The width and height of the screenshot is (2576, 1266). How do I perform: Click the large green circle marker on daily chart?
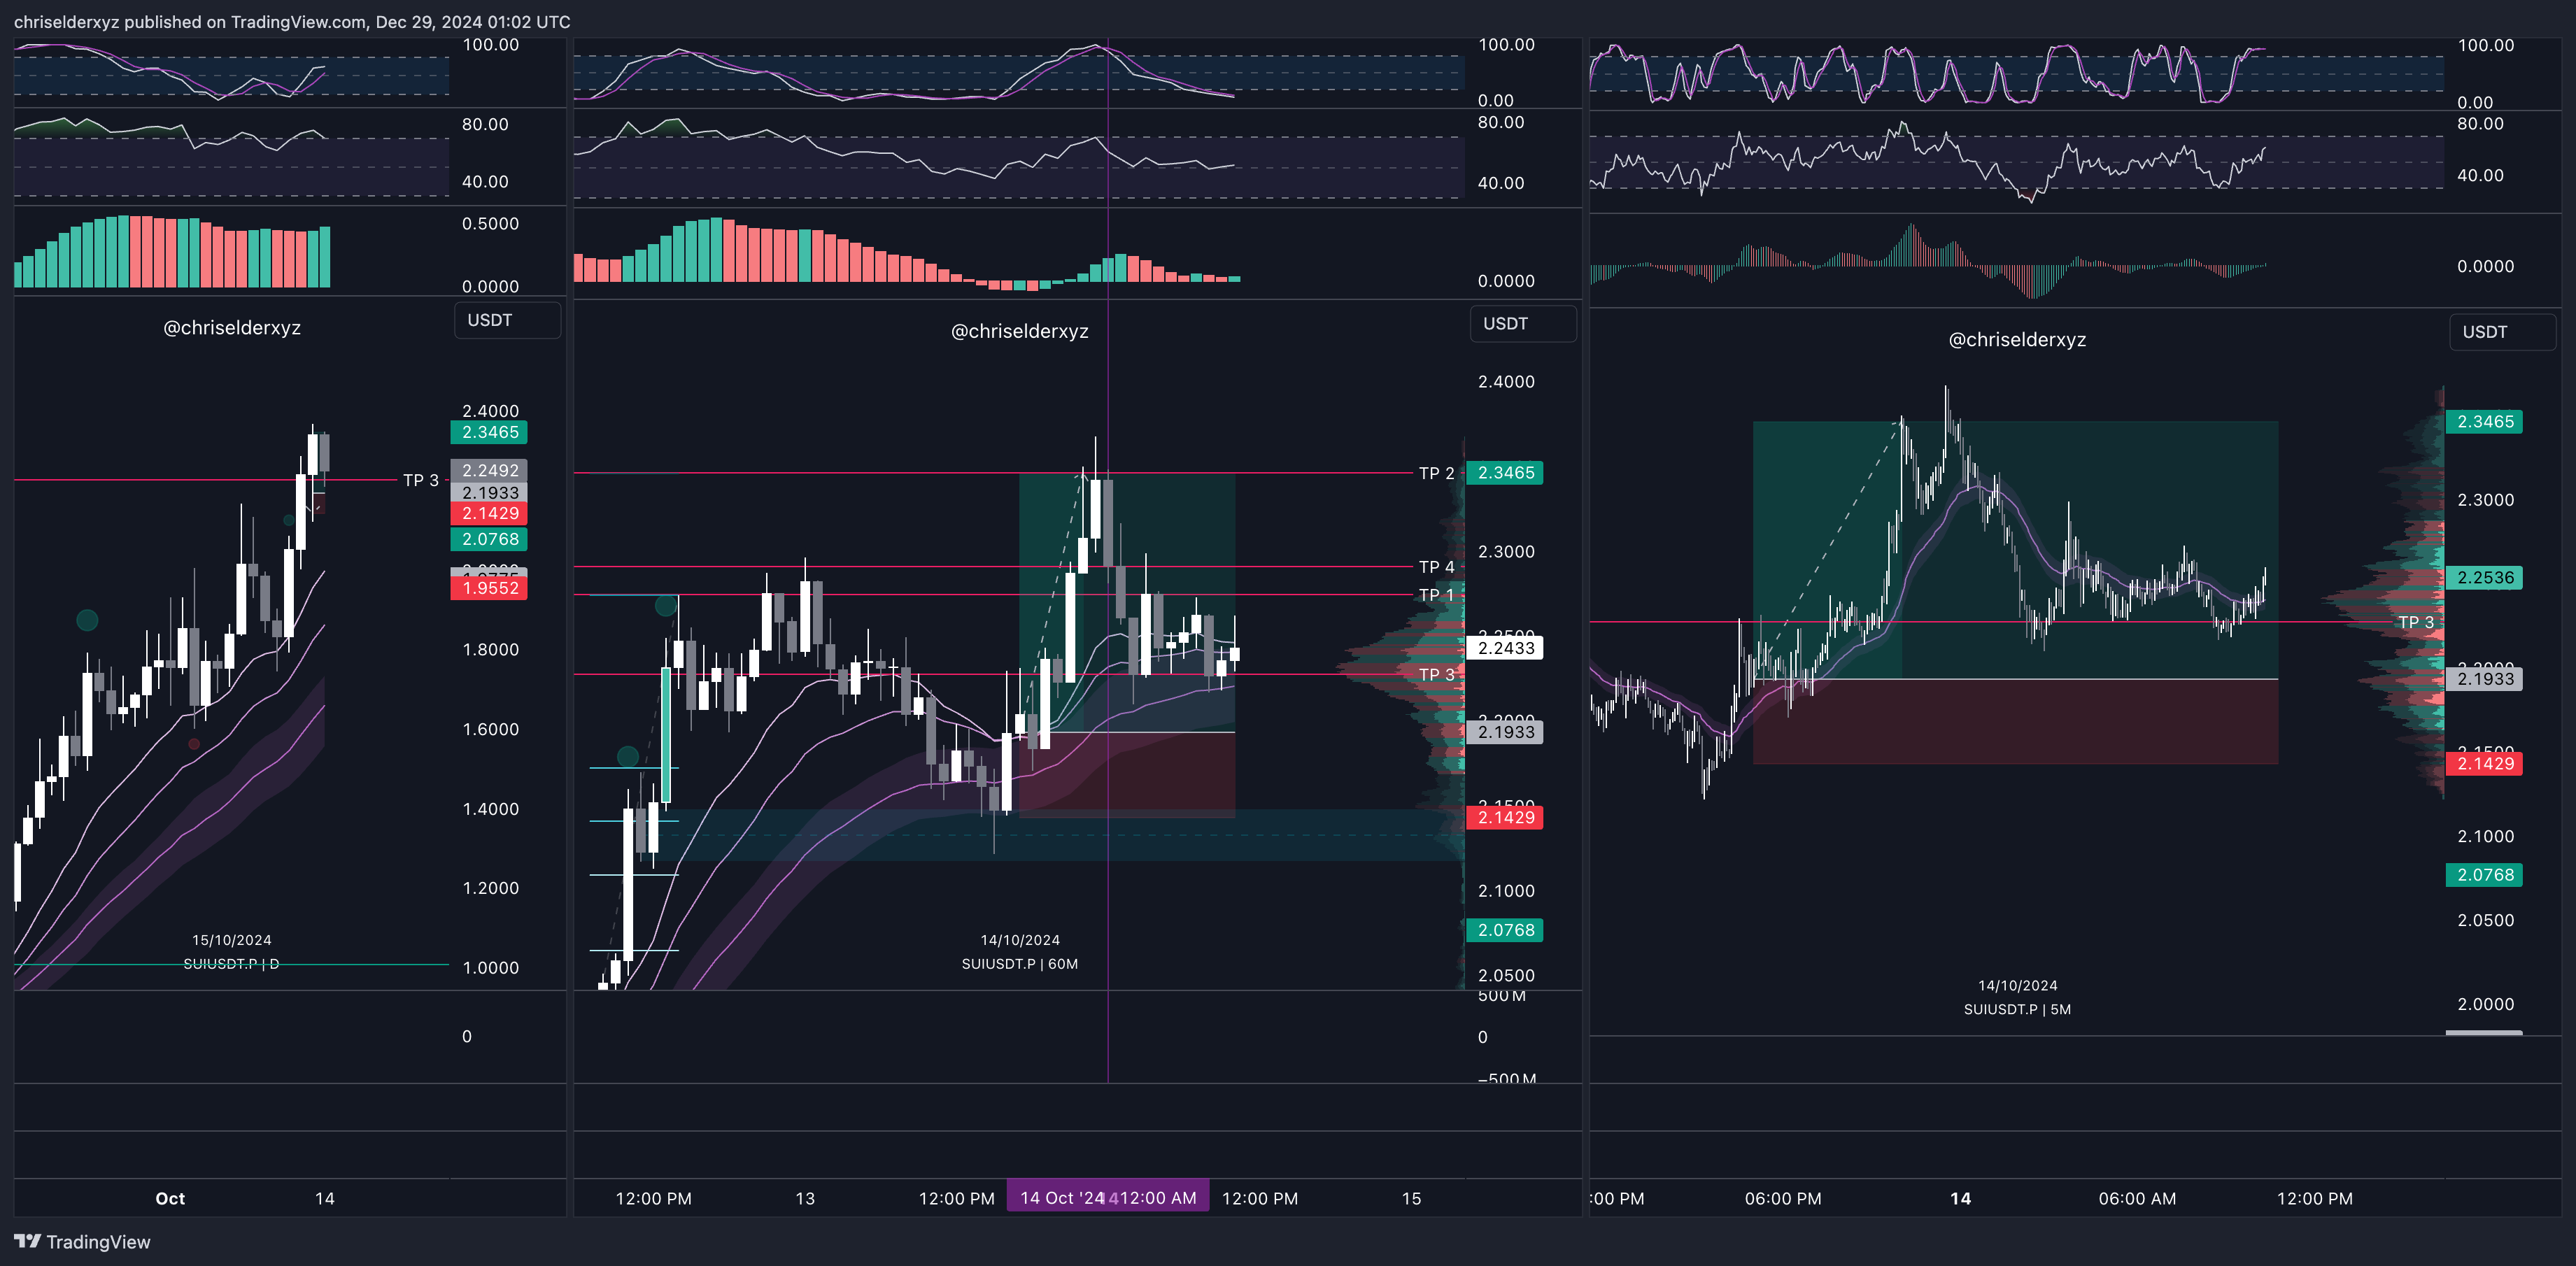tap(87, 620)
